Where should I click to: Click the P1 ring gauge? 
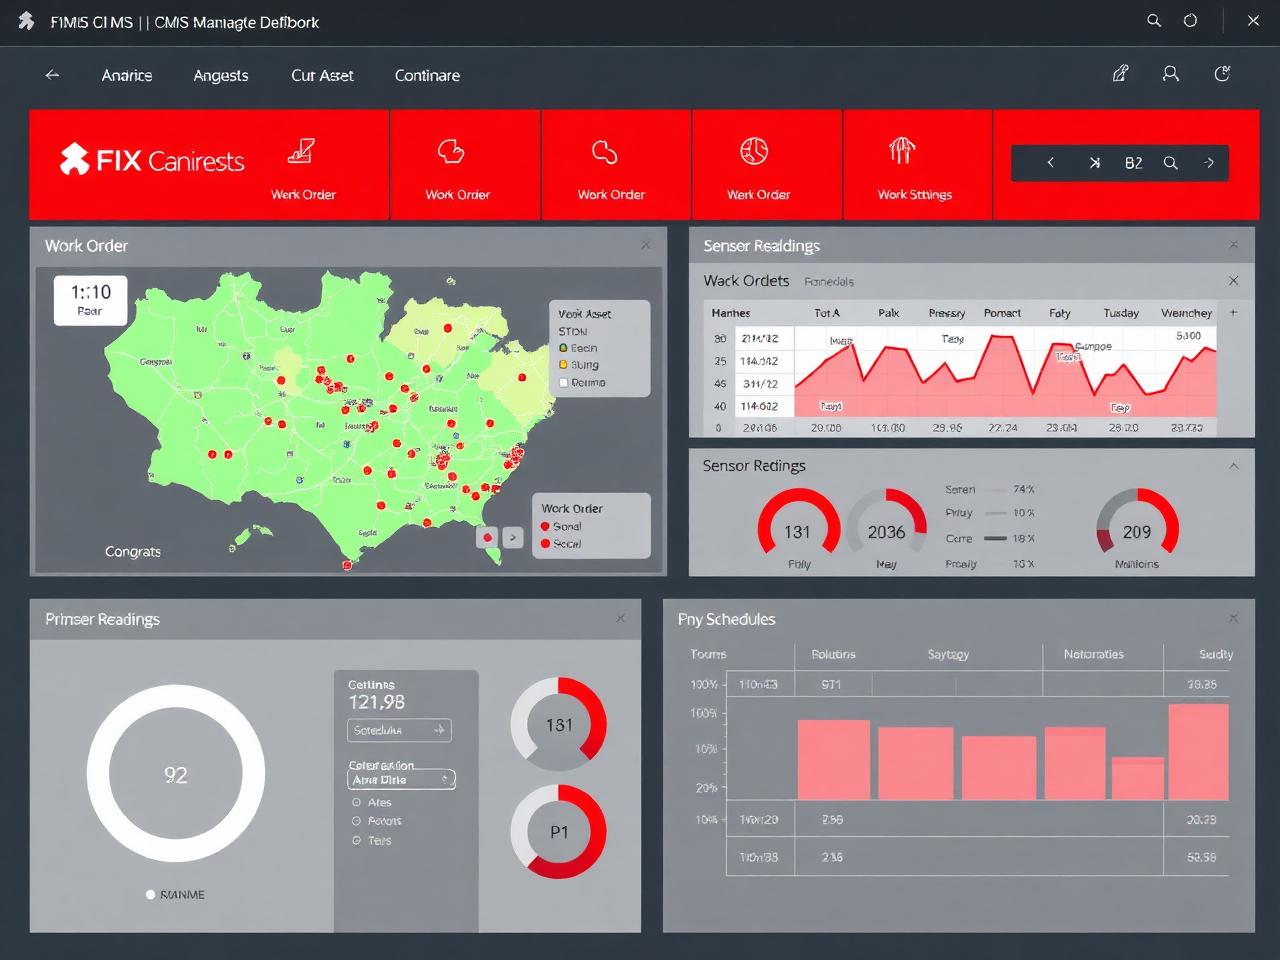[x=558, y=831]
